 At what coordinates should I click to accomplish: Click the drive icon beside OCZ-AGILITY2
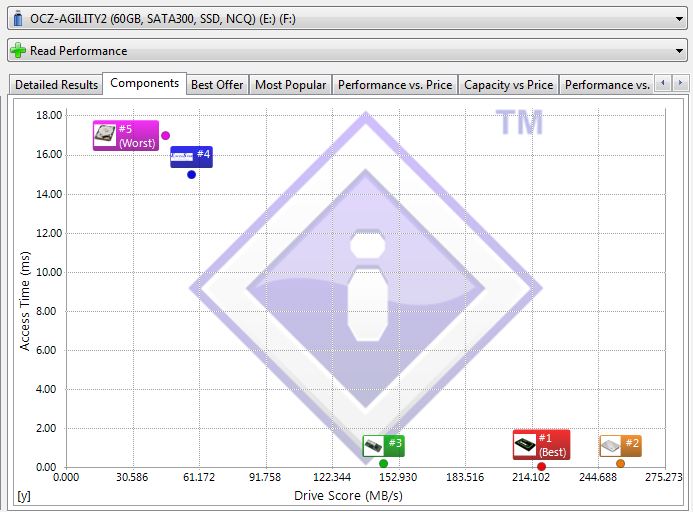[18, 19]
